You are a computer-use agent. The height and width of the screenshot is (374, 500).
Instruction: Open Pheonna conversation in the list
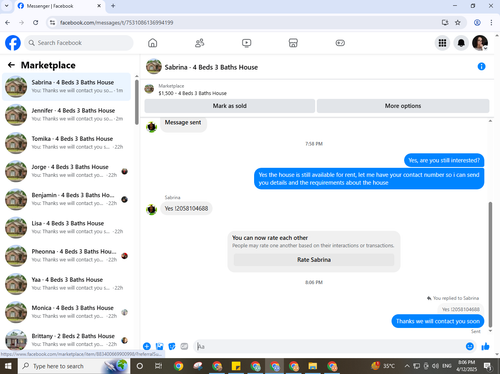click(x=67, y=256)
